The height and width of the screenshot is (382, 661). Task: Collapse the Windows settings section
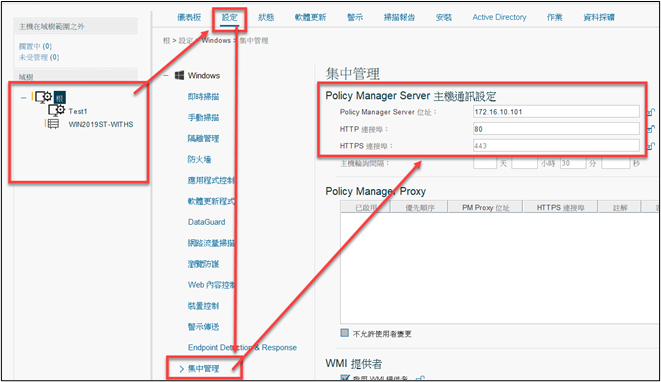pyautogui.click(x=166, y=75)
